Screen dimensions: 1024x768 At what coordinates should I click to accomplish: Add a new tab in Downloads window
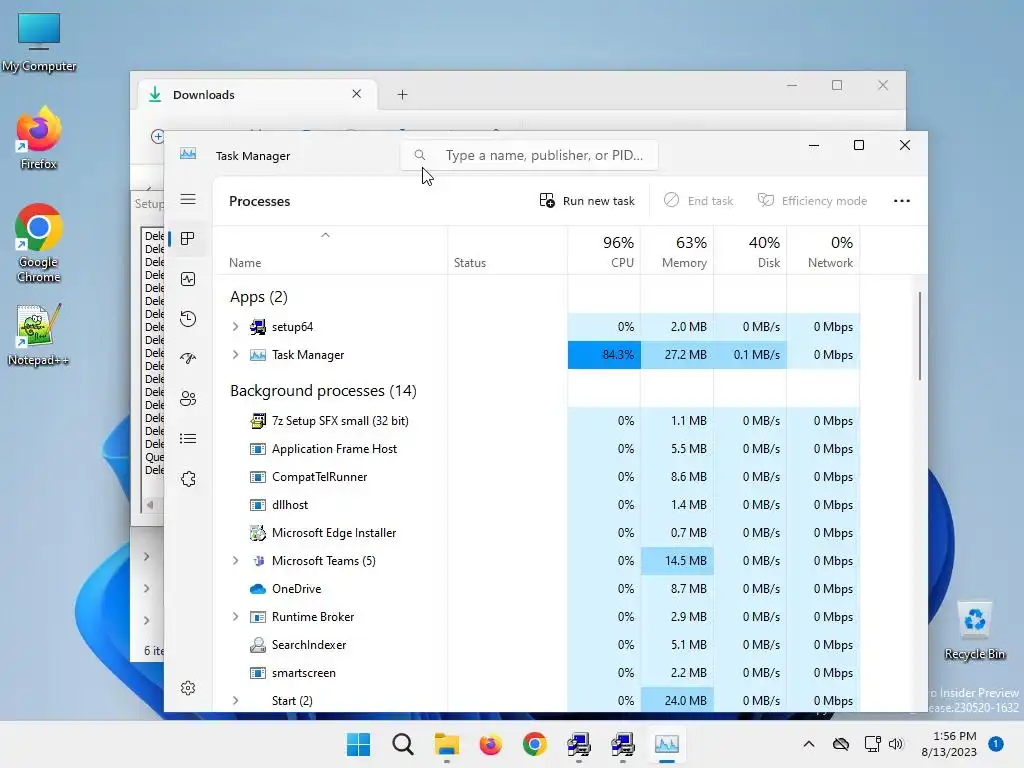(x=402, y=95)
